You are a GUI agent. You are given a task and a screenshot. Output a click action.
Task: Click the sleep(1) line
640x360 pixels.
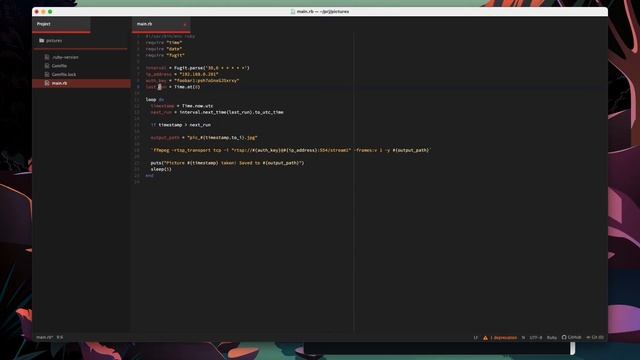click(x=161, y=169)
